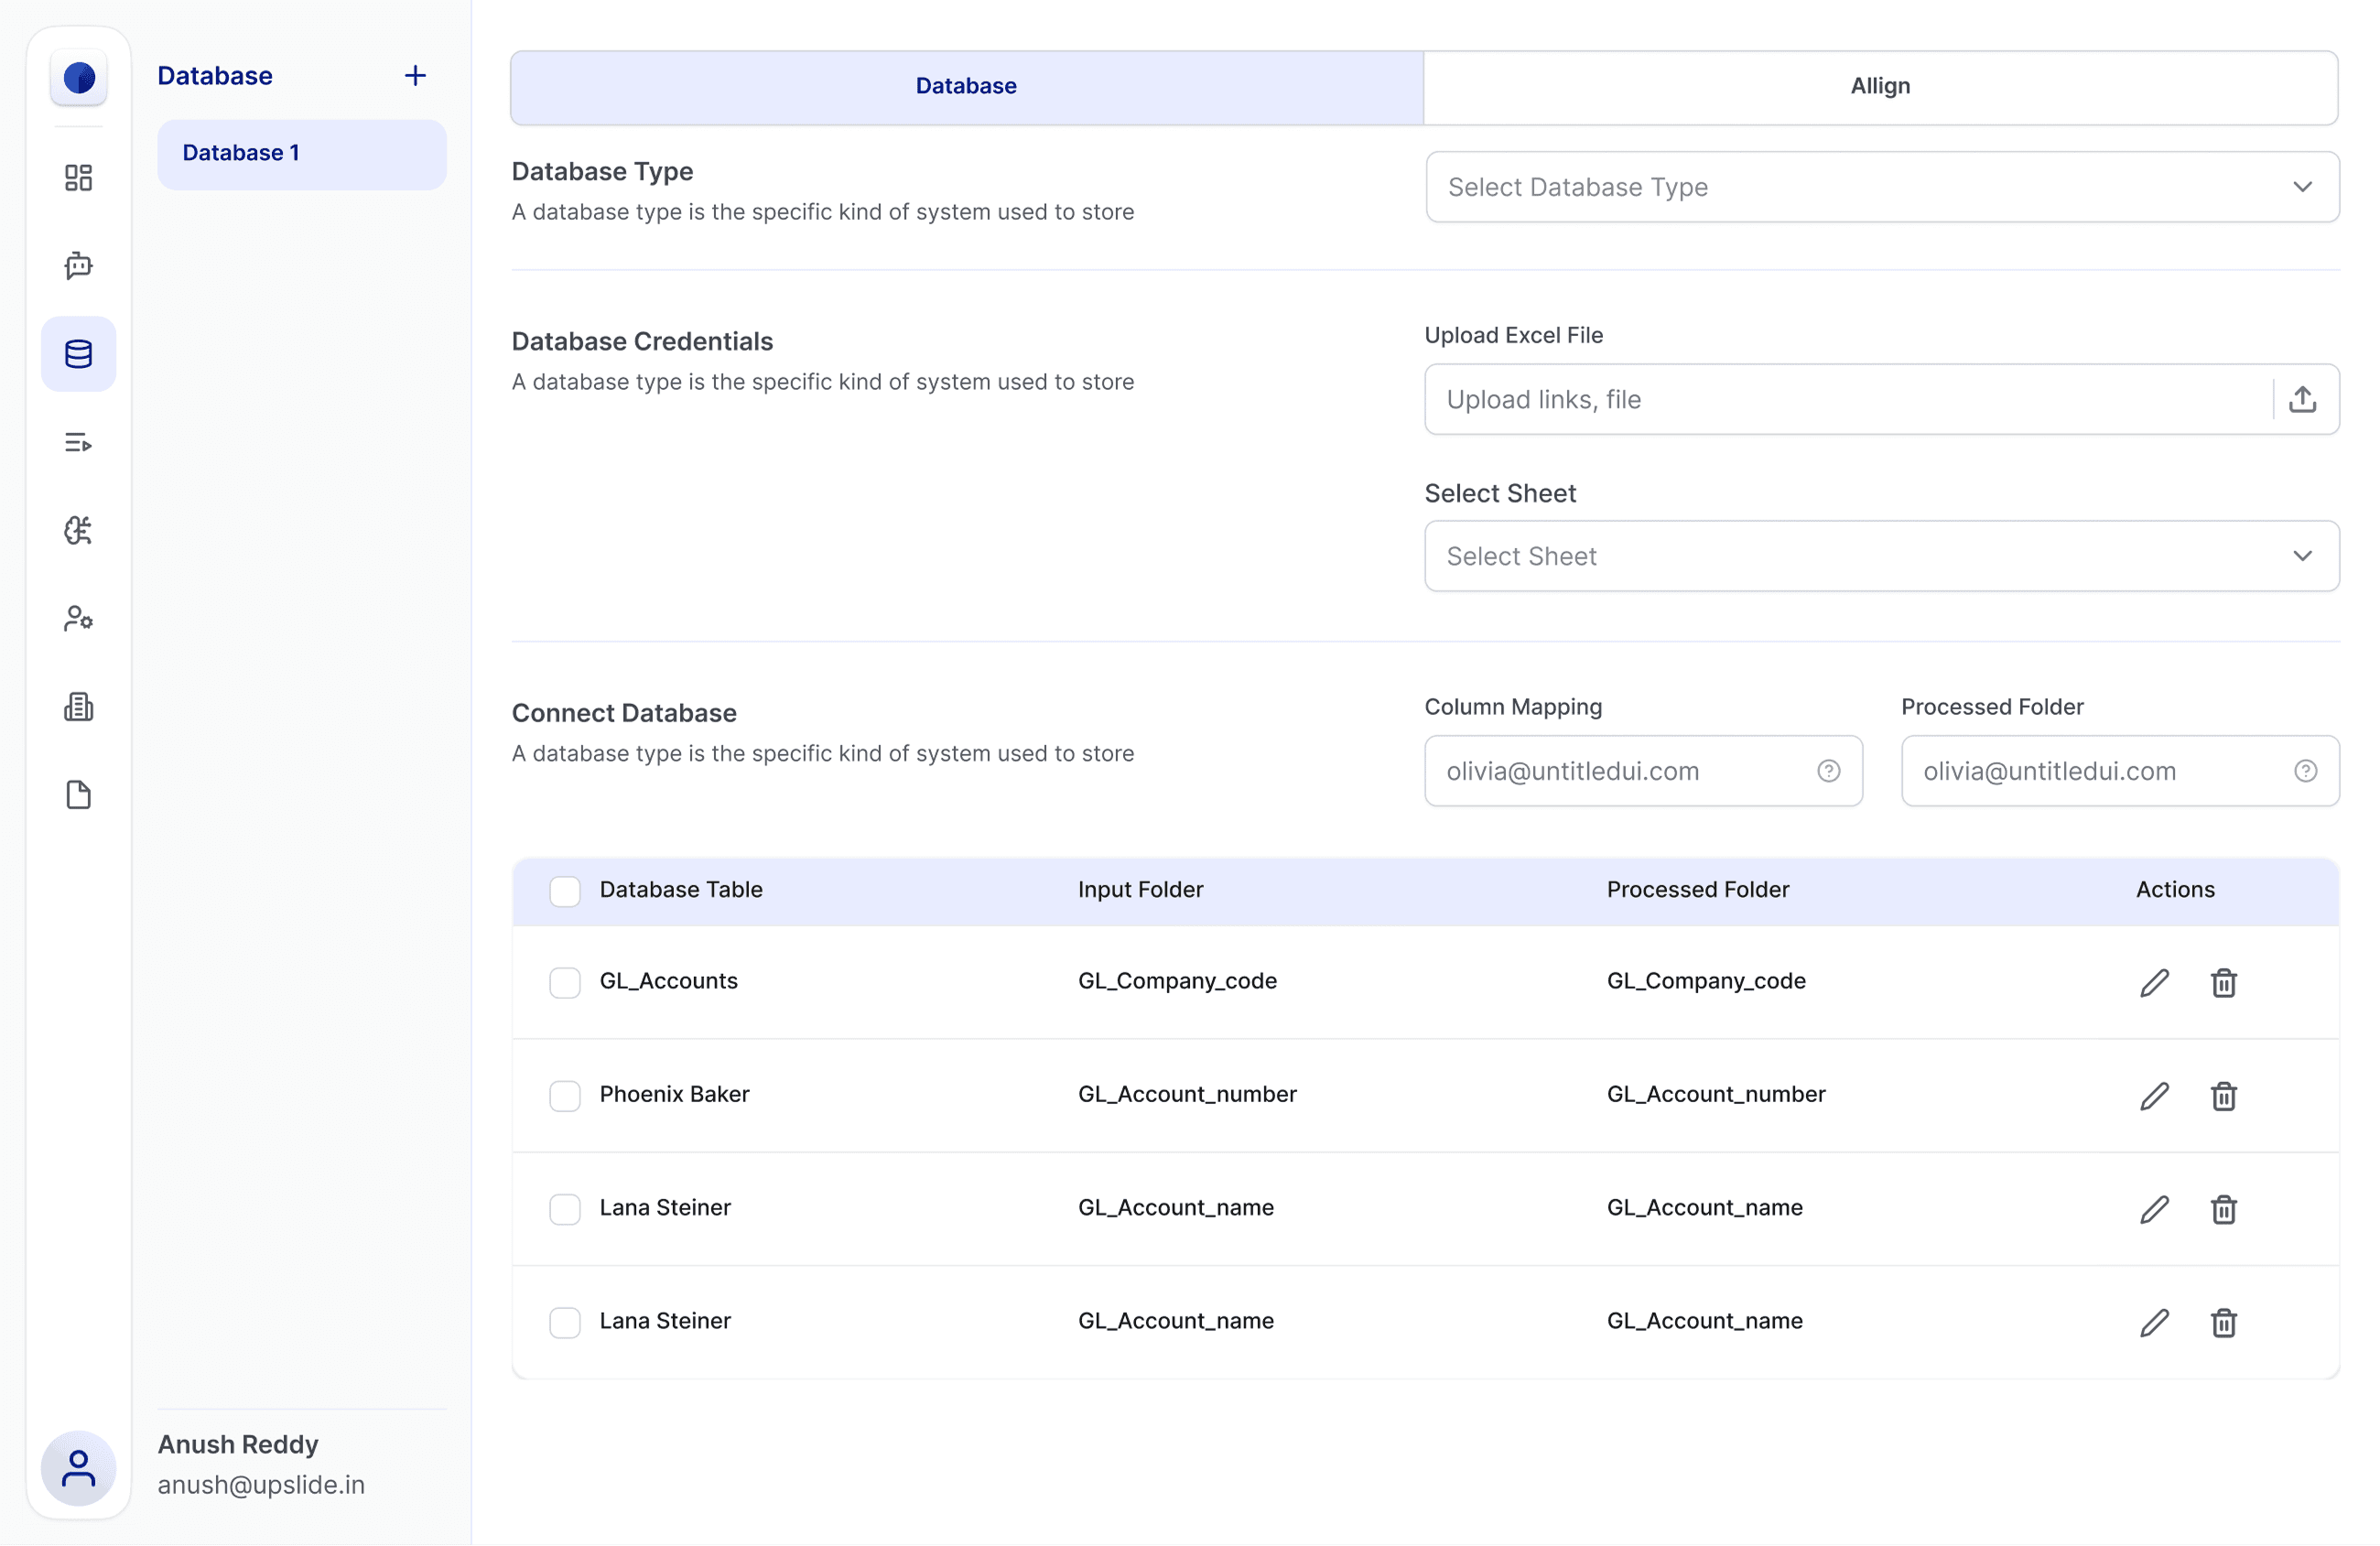Screen dimensions: 2380x1546
Task: Tick the Phoenix Baker row checkbox
Action: pyautogui.click(x=565, y=1096)
